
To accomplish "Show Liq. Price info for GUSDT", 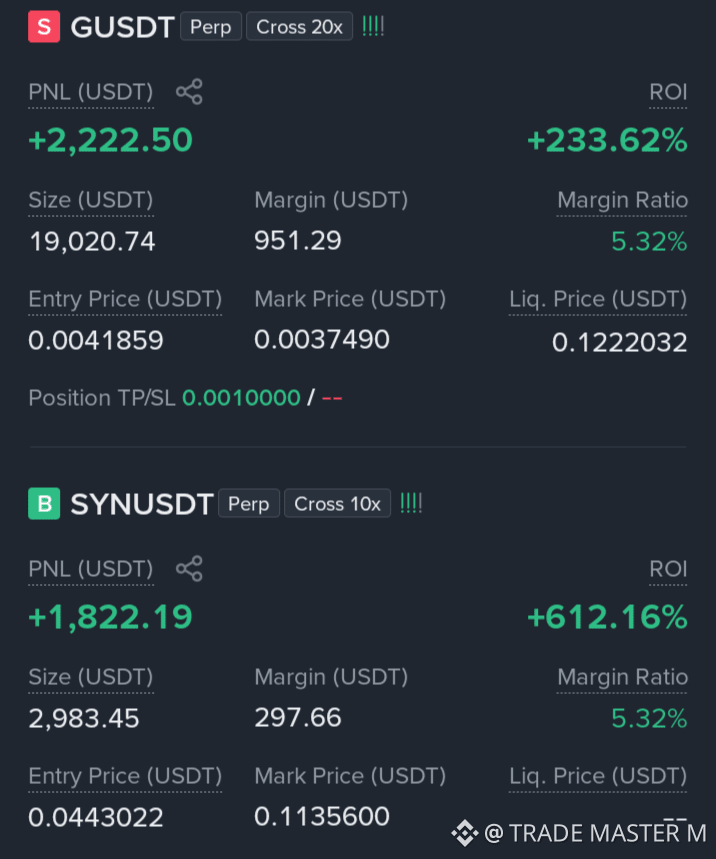I will point(598,300).
